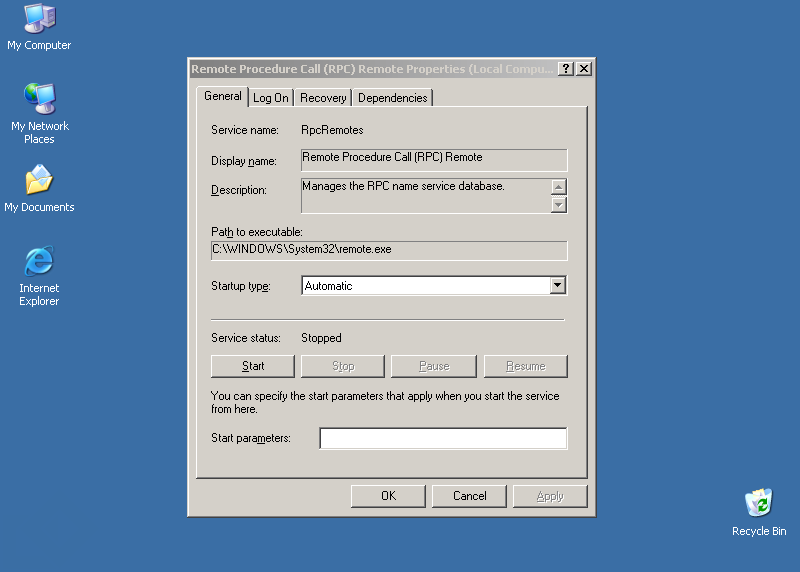This screenshot has width=800, height=572.
Task: Click the description scroll up arrow
Action: 559,187
